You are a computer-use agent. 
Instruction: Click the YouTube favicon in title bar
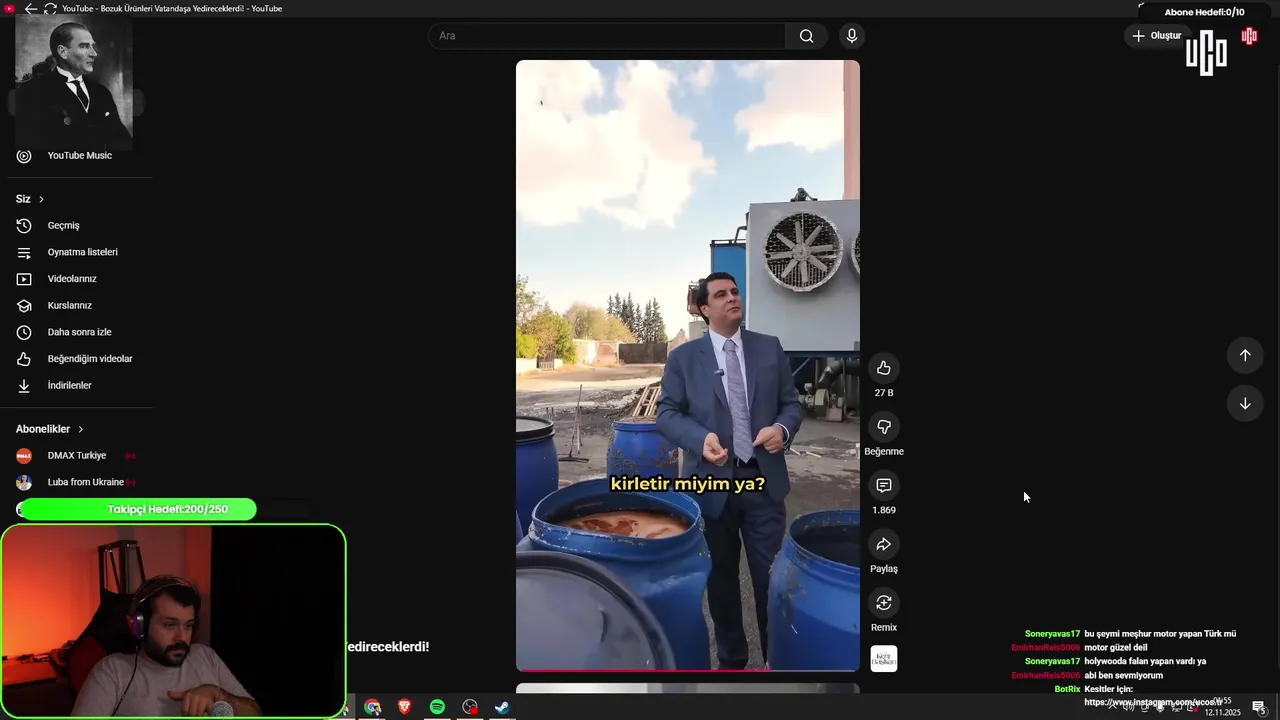pos(10,8)
